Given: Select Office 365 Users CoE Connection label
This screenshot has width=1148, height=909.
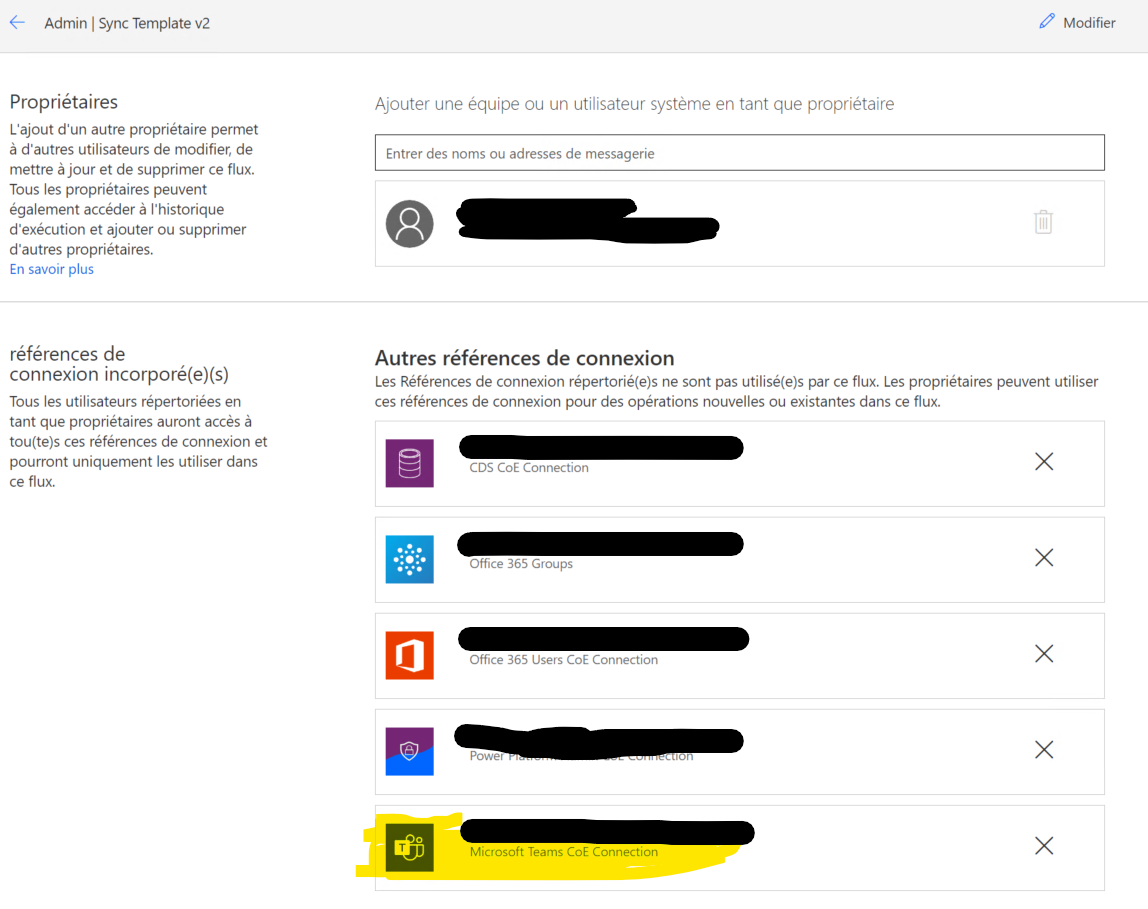Looking at the screenshot, I should 563,659.
